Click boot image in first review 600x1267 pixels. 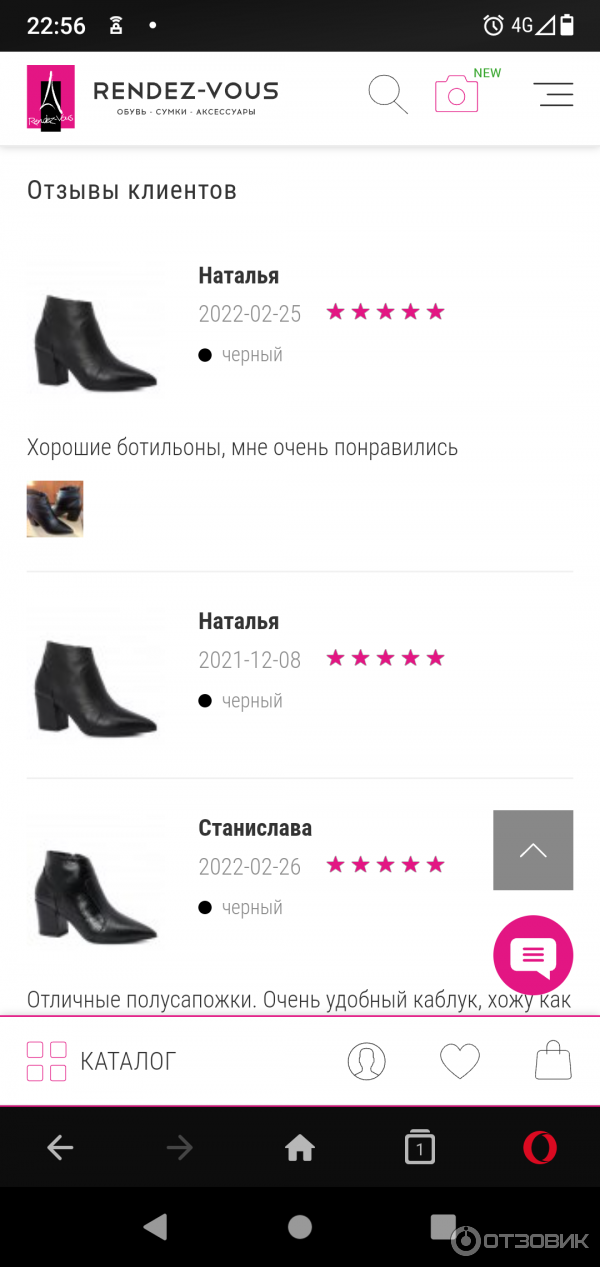pos(95,329)
